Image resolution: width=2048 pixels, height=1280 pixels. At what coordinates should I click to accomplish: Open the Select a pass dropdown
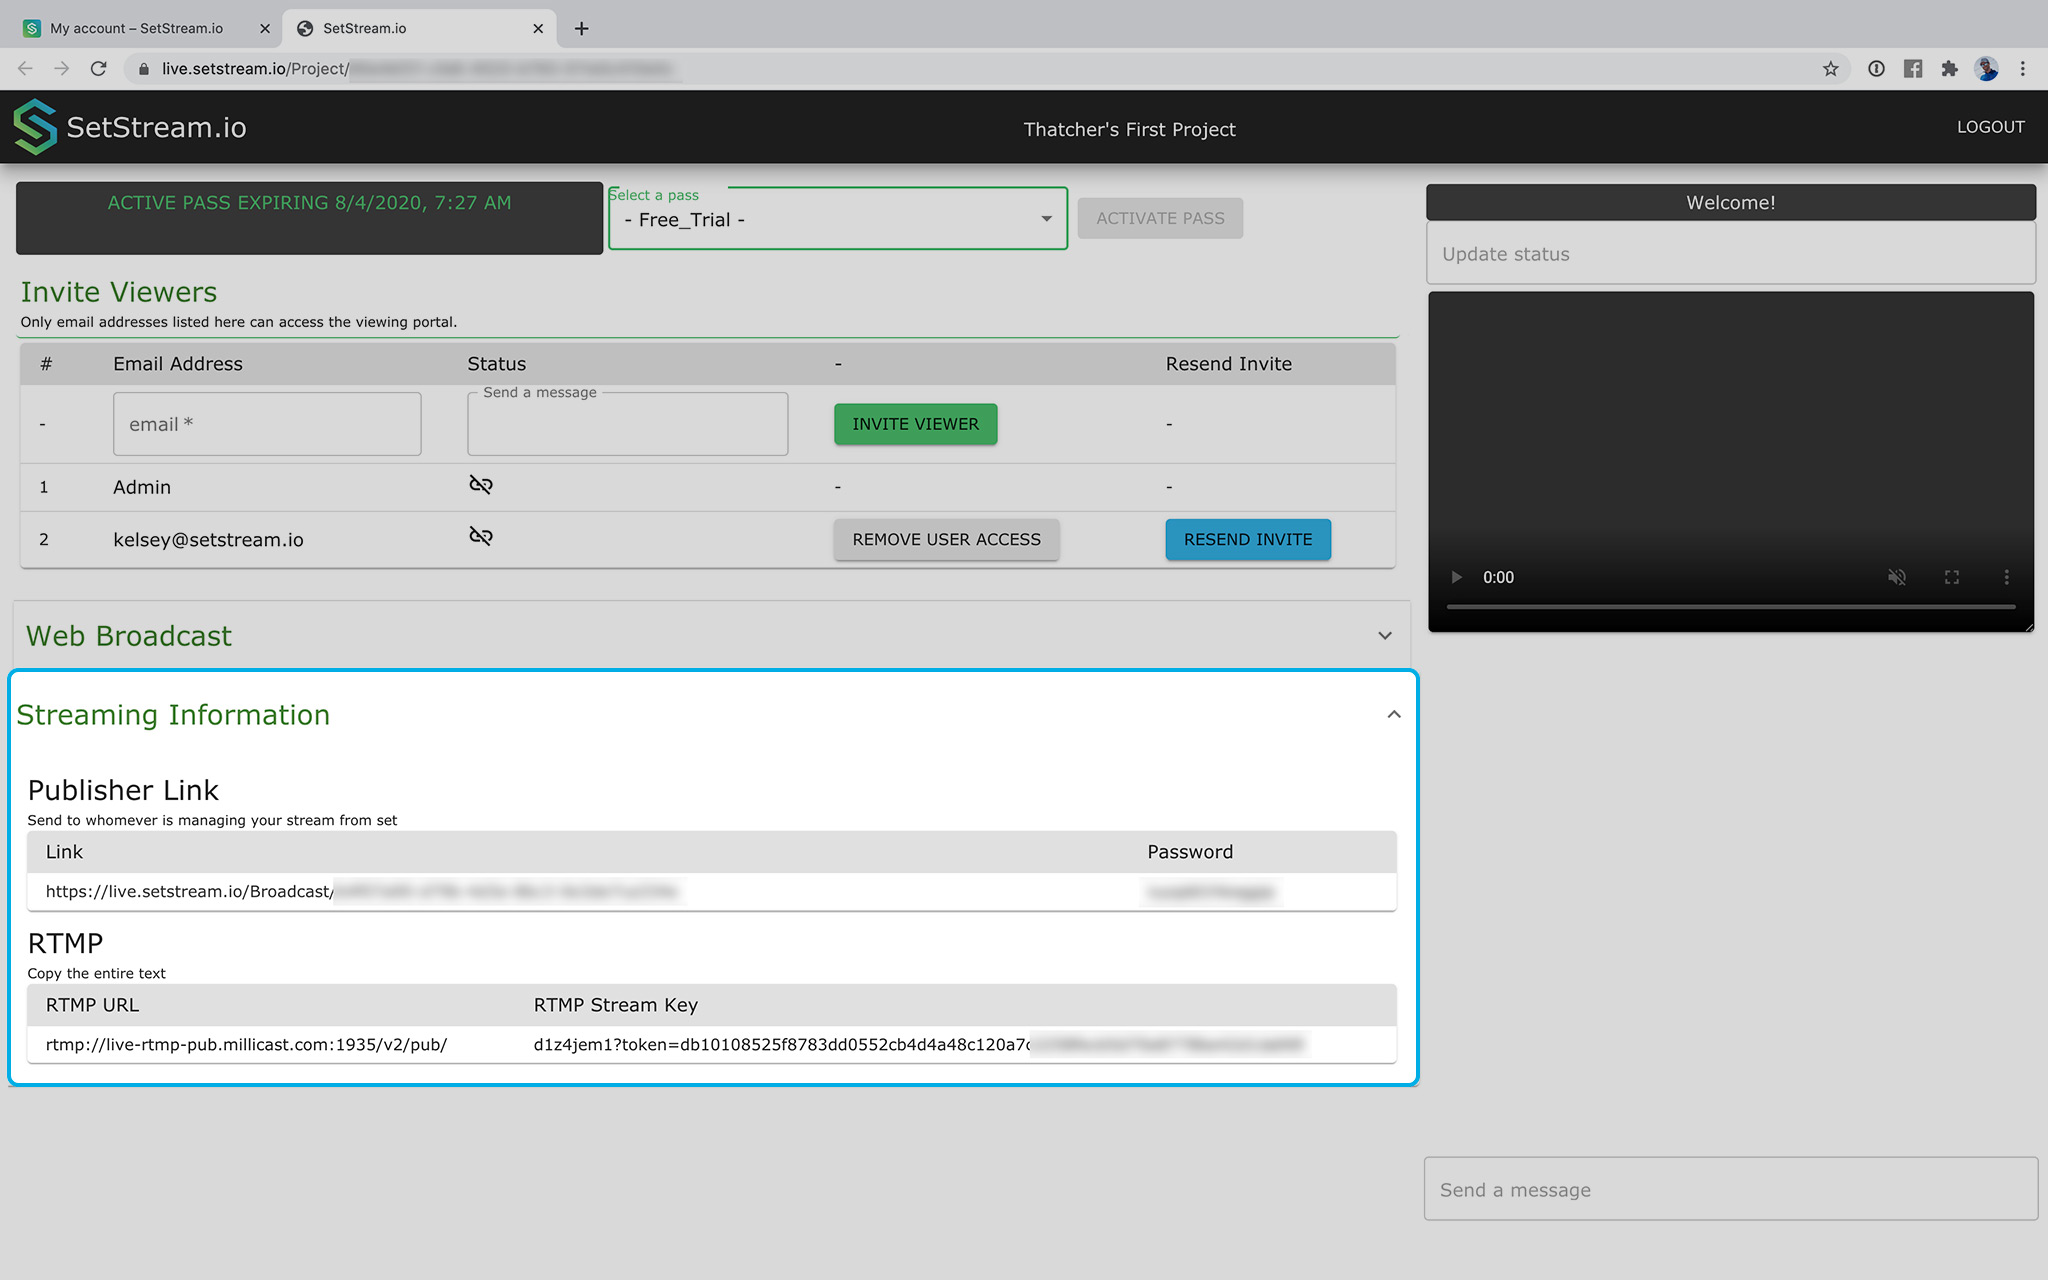838,219
